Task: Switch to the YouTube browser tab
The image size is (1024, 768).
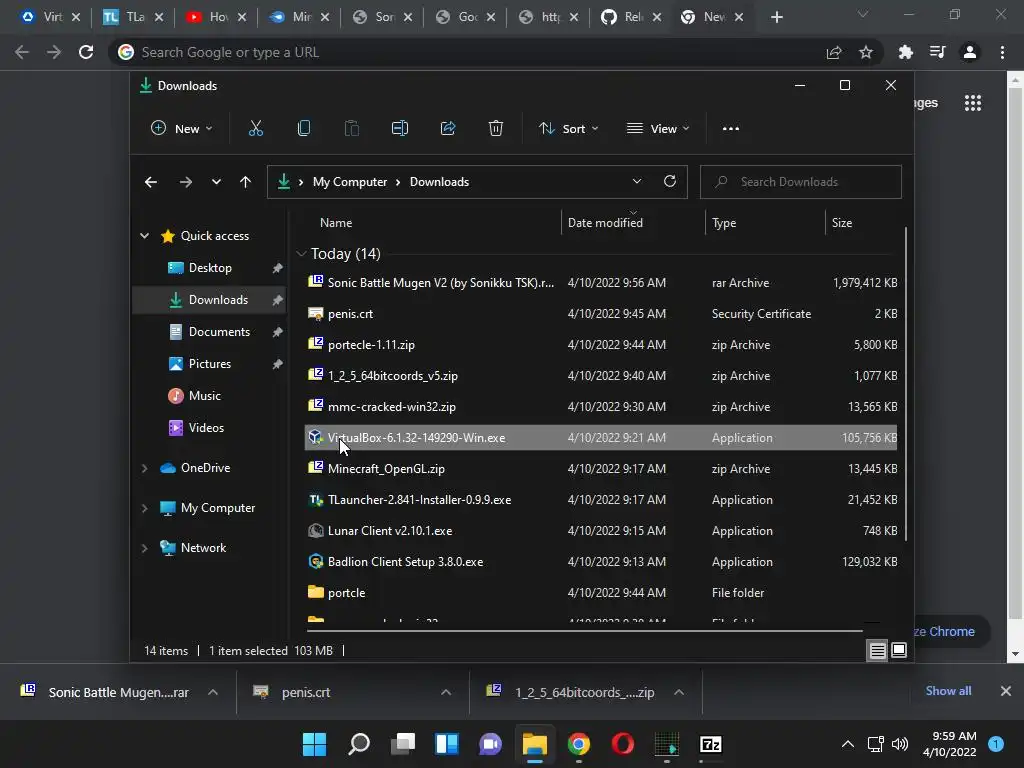Action: [x=216, y=17]
